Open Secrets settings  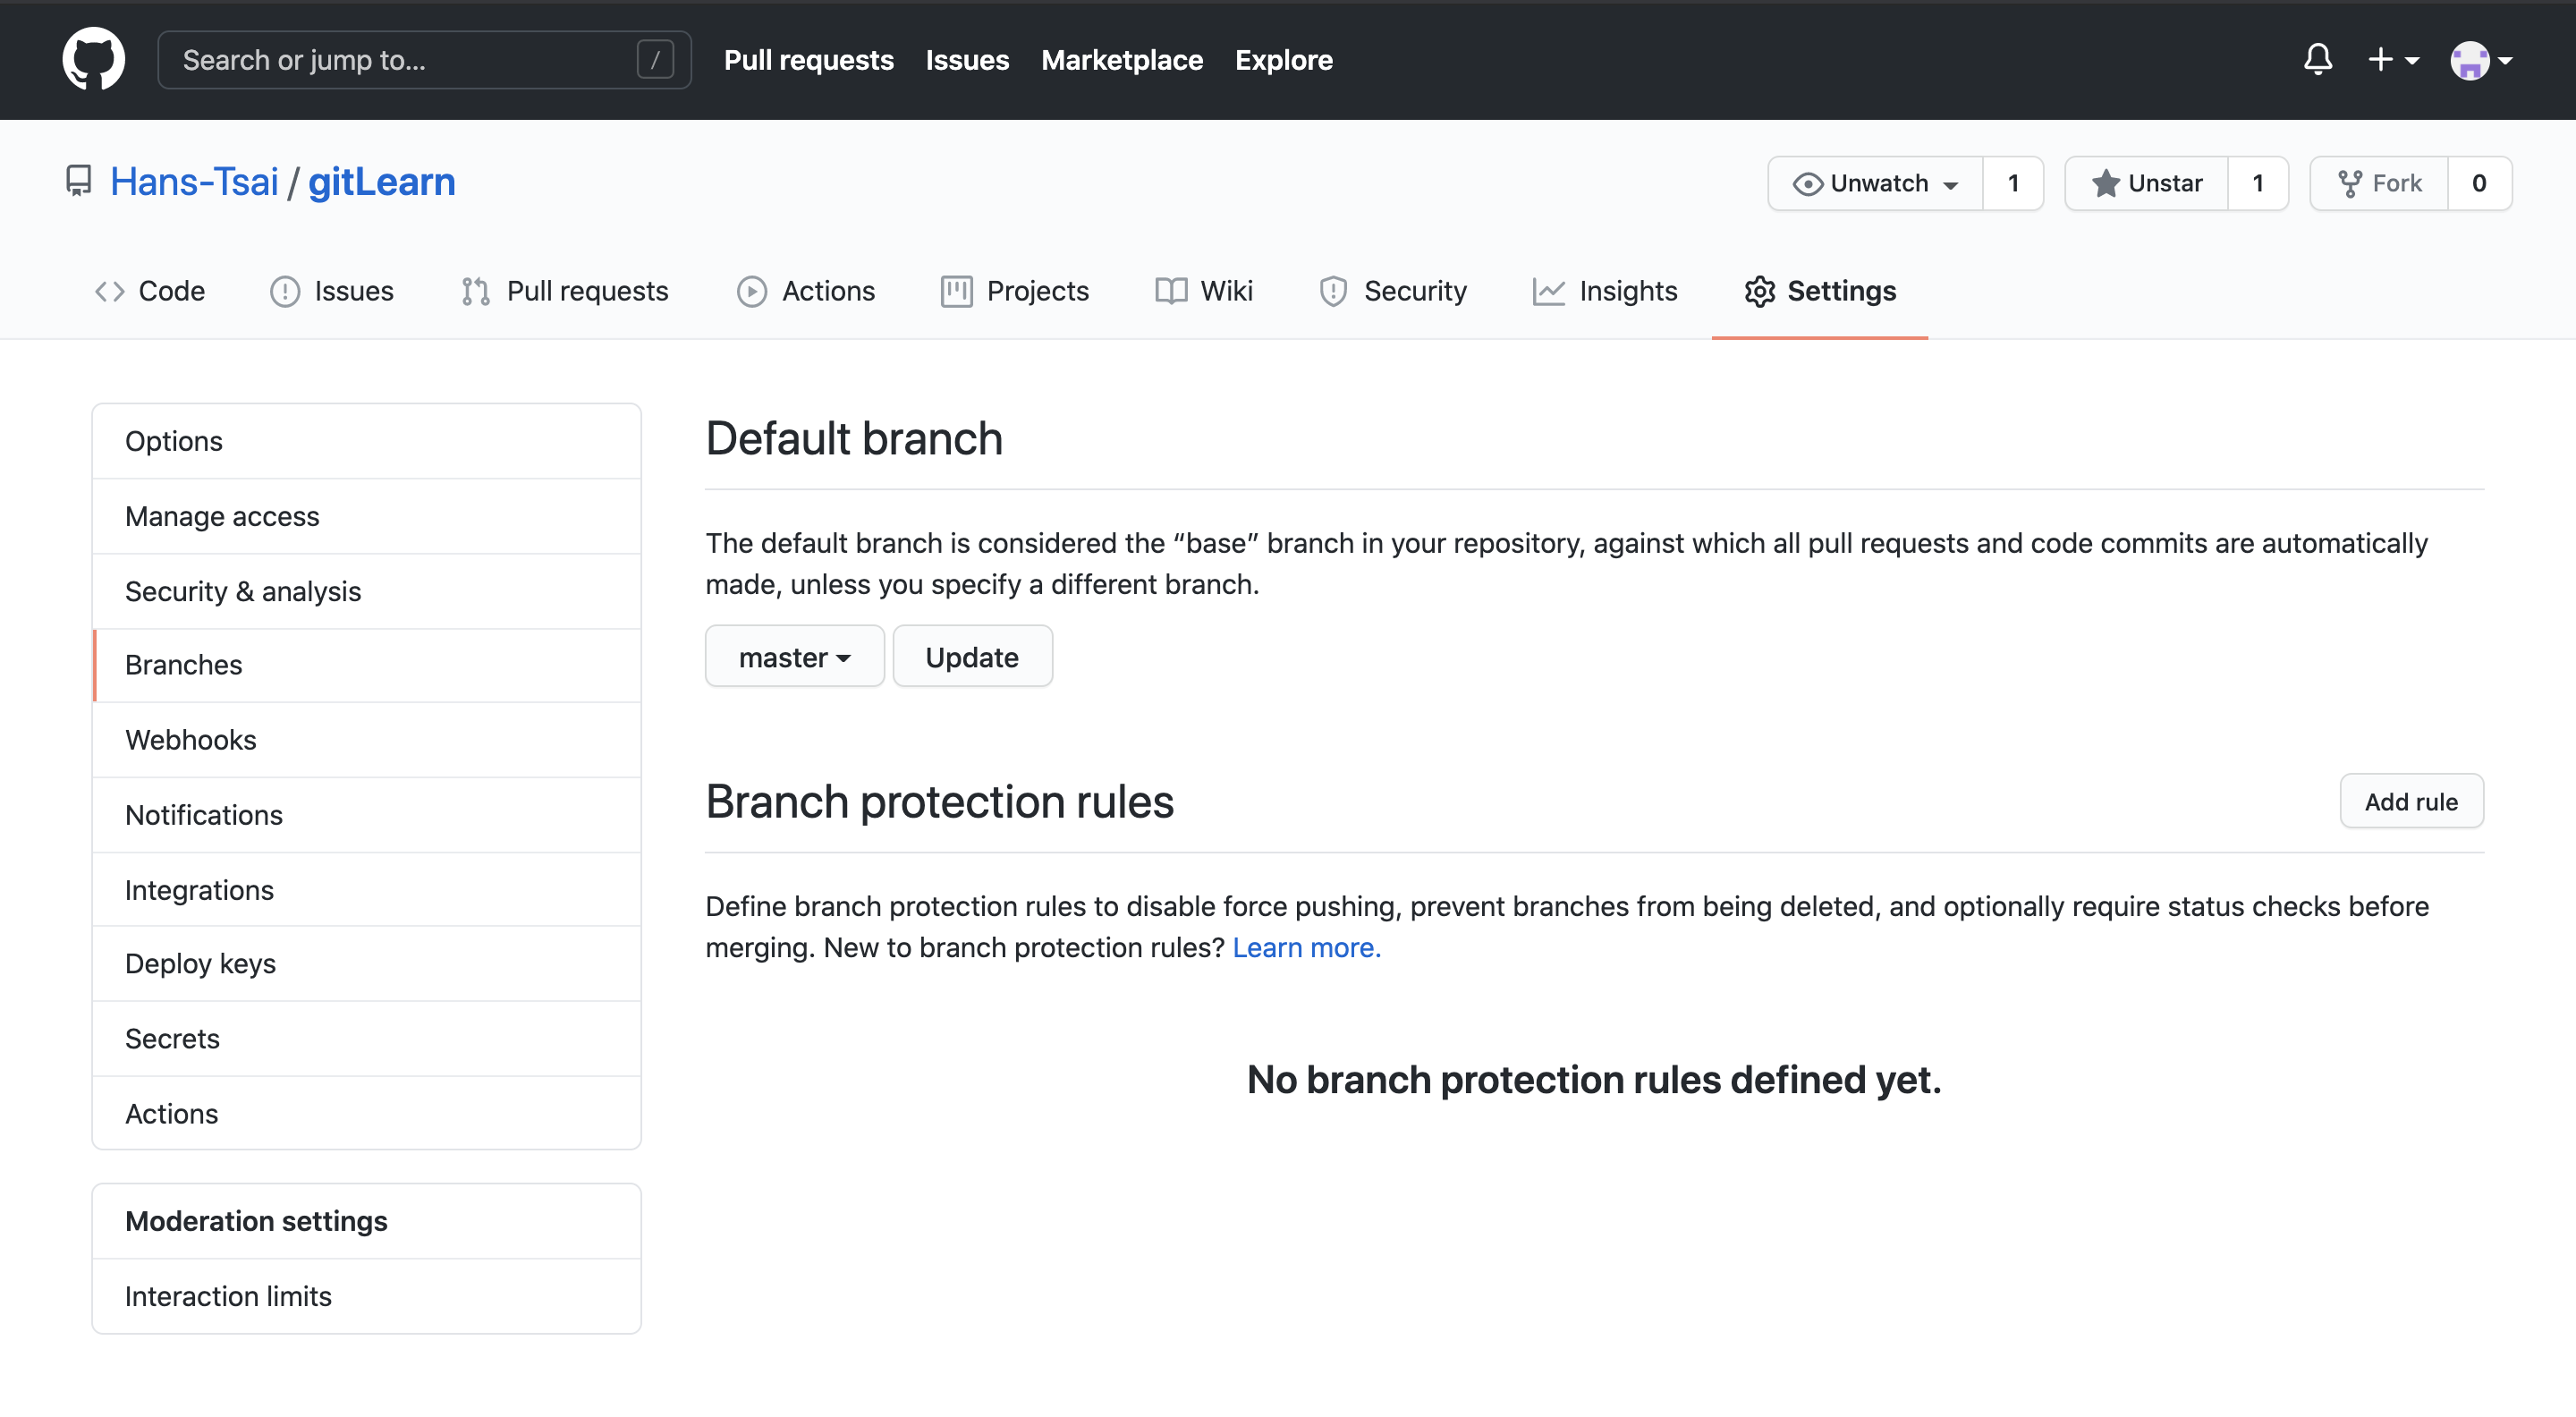pyautogui.click(x=366, y=1039)
